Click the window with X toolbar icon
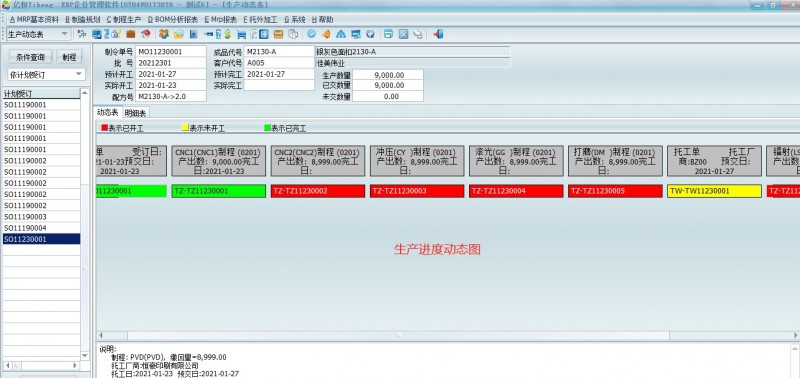The image size is (800, 378). tap(403, 34)
